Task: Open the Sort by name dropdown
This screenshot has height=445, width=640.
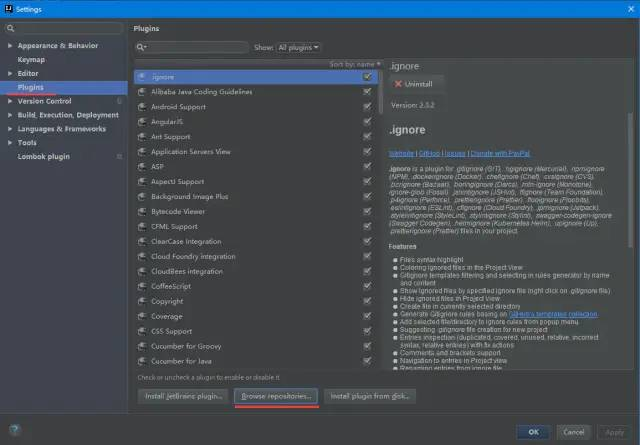Action: (355, 65)
